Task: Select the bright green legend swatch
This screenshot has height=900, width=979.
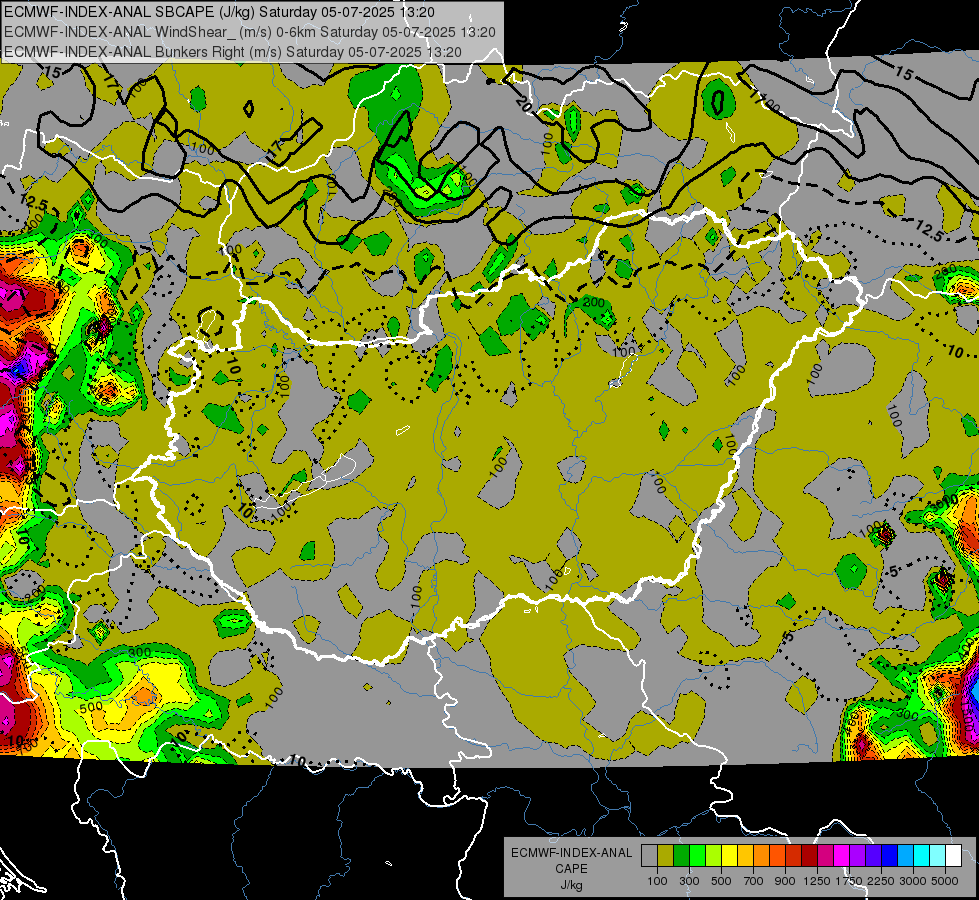Action: point(697,856)
